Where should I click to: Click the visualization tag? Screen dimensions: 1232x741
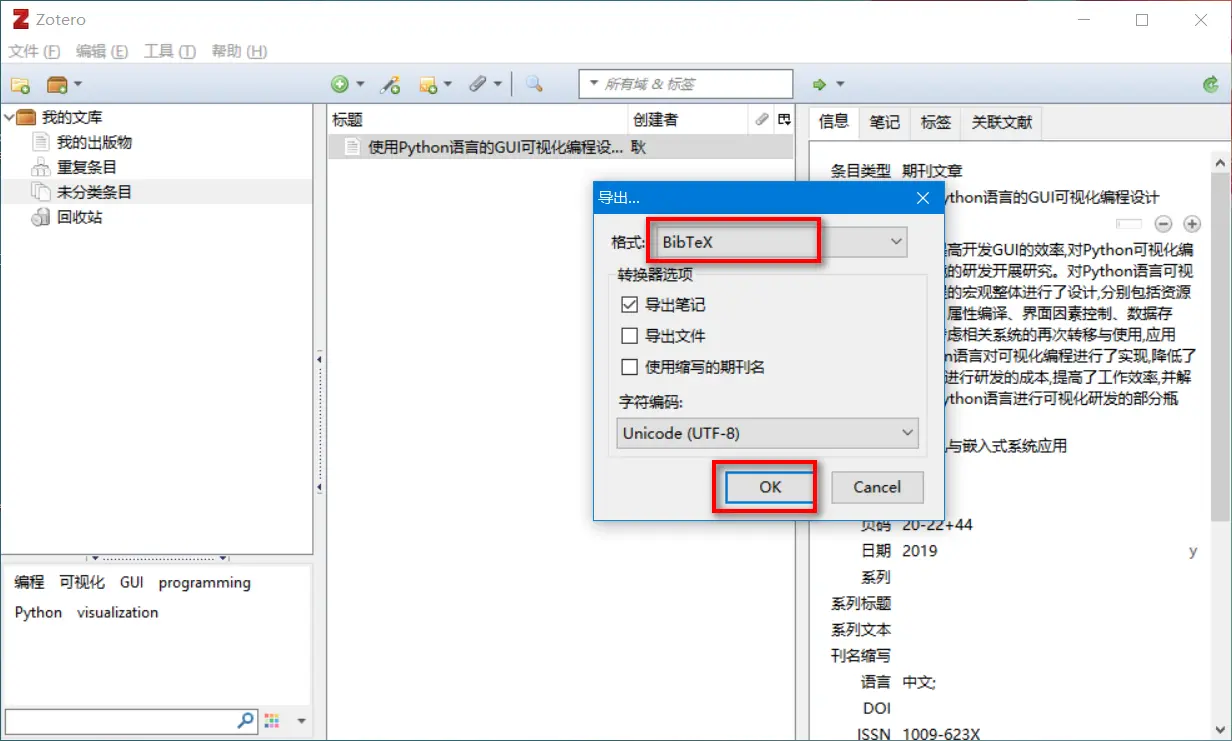117,612
